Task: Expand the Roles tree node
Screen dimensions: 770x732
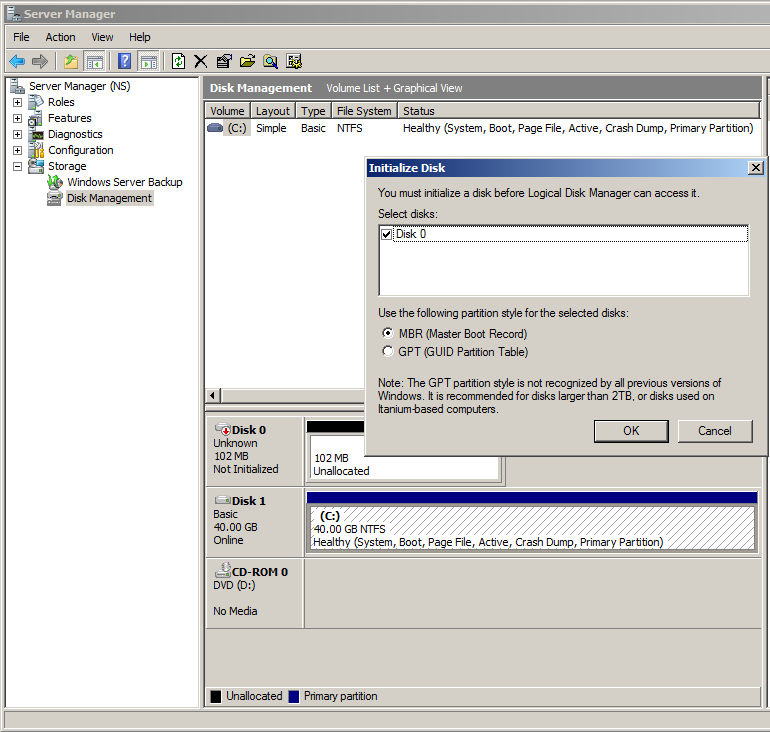Action: 17,102
